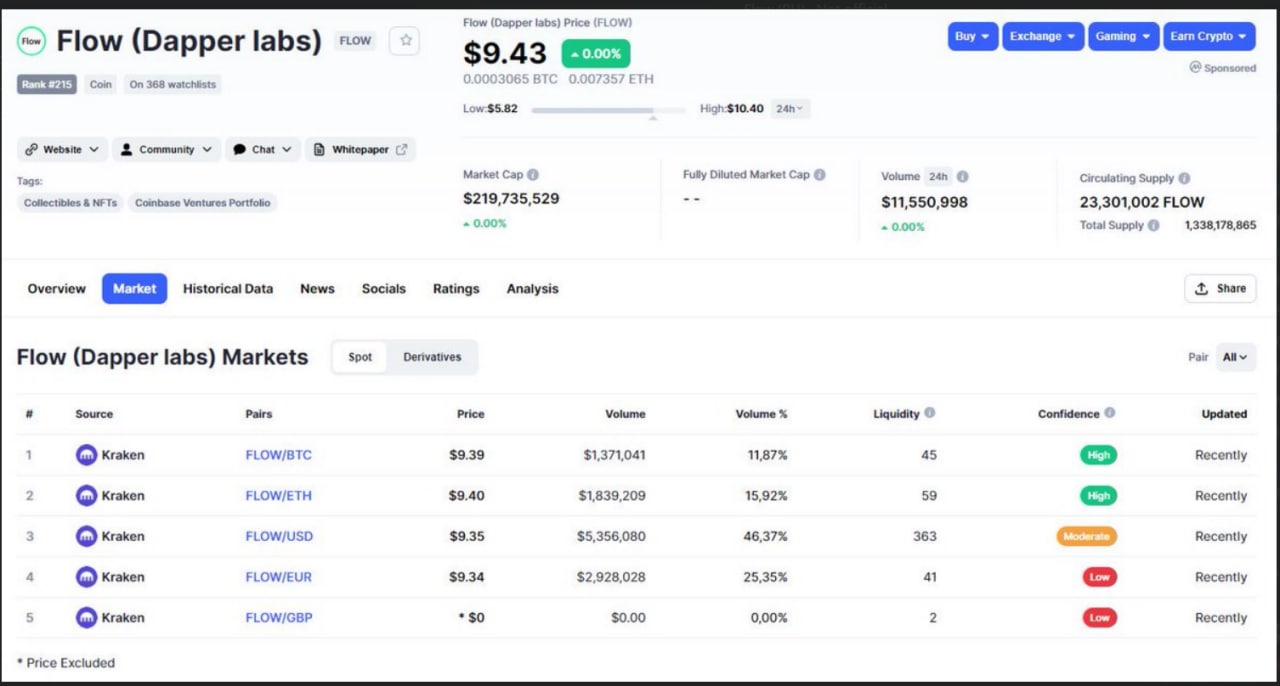1280x686 pixels.
Task: Open the FLOW/USD pair link
Action: coord(279,536)
